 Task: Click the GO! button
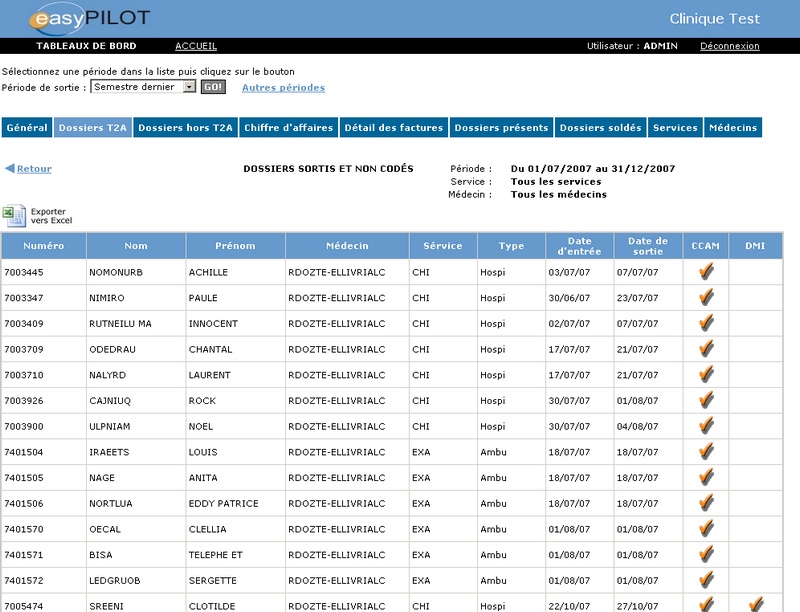click(x=213, y=87)
